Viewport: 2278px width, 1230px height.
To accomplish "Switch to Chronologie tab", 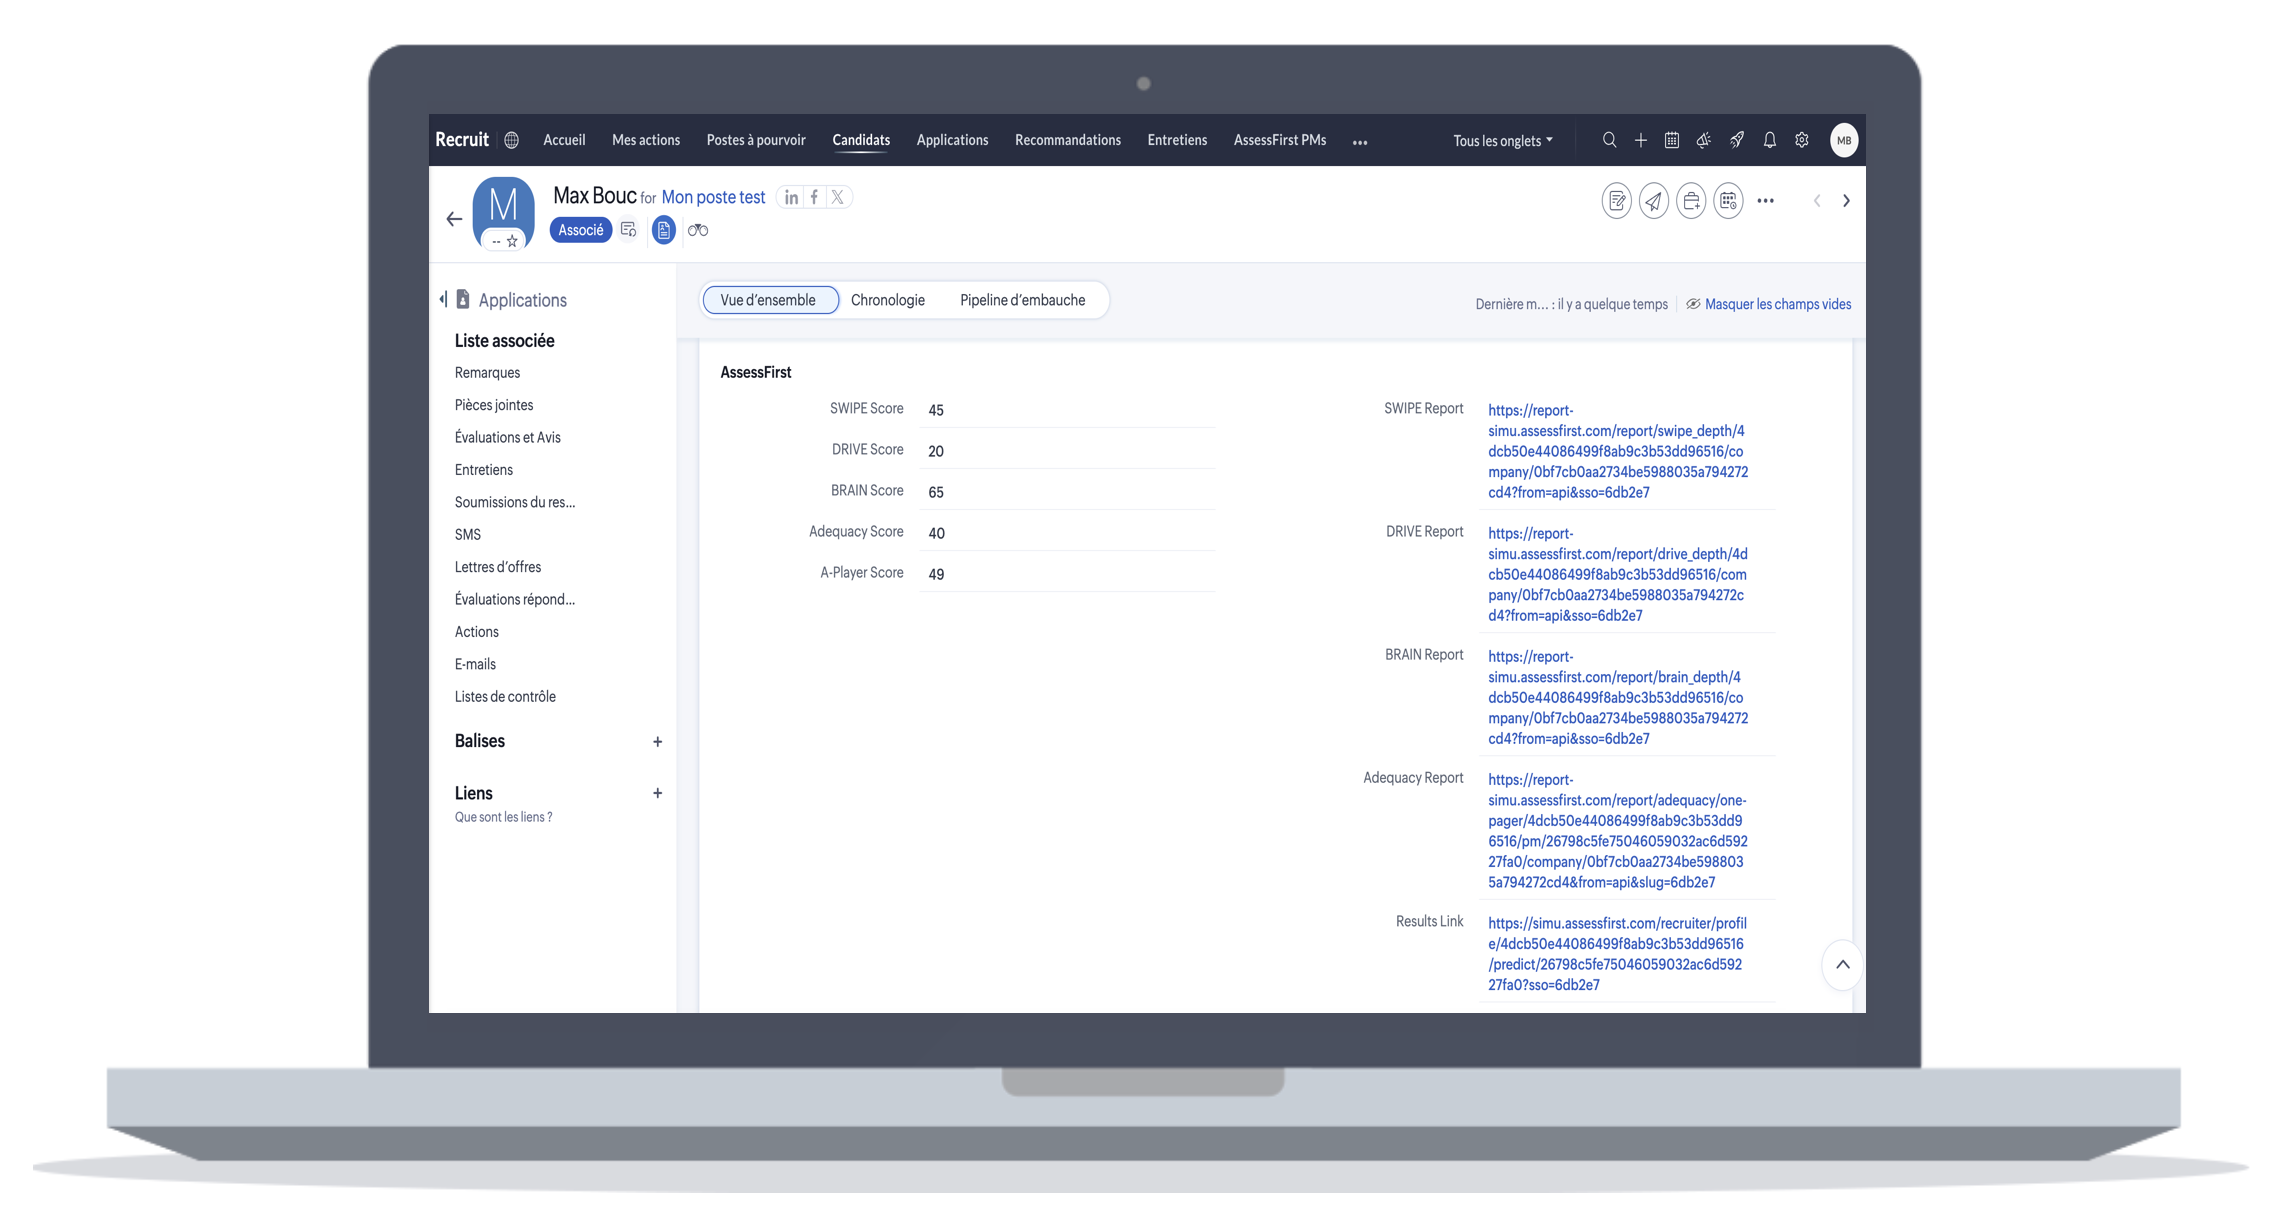I will [887, 300].
